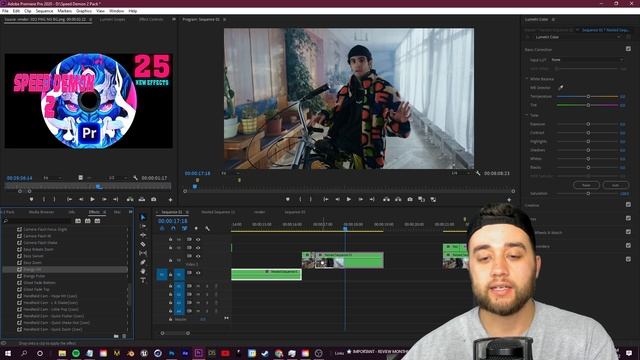This screenshot has height=360, width=640.
Task: Select the Type tool
Action: [143, 280]
